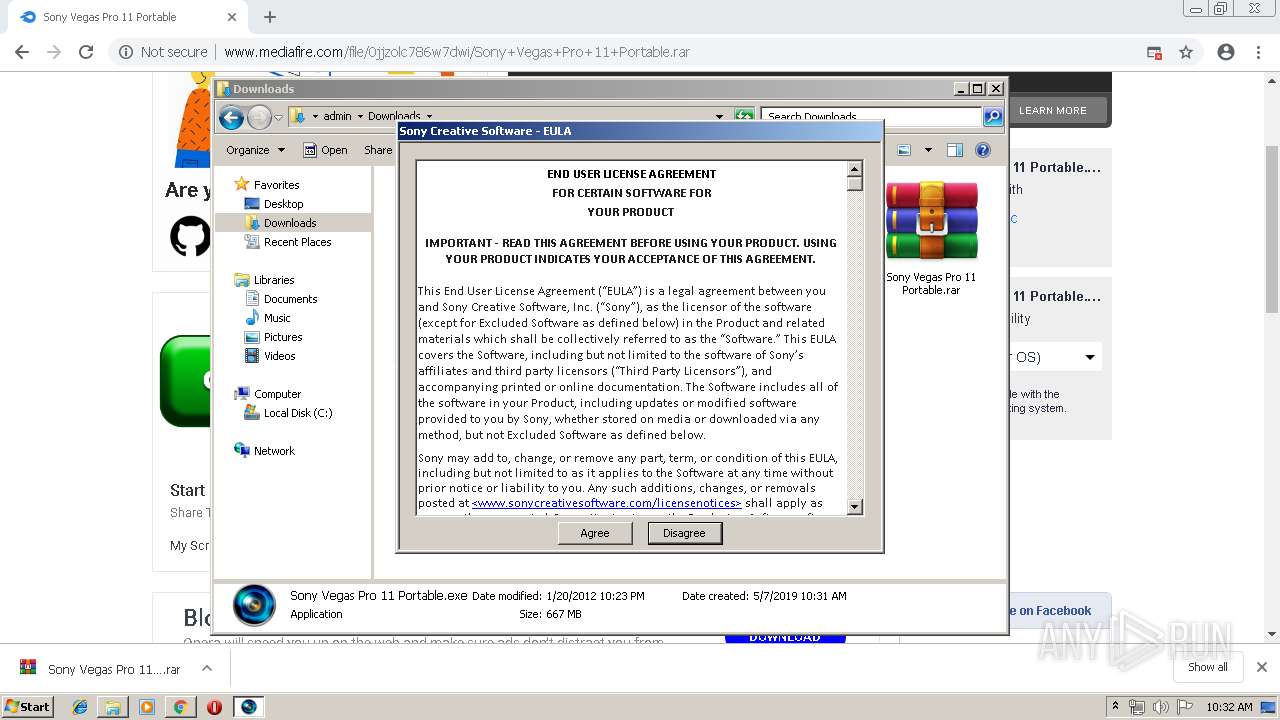Click Sony Vegas application icon in details pane
This screenshot has width=1280, height=720.
pyautogui.click(x=254, y=605)
